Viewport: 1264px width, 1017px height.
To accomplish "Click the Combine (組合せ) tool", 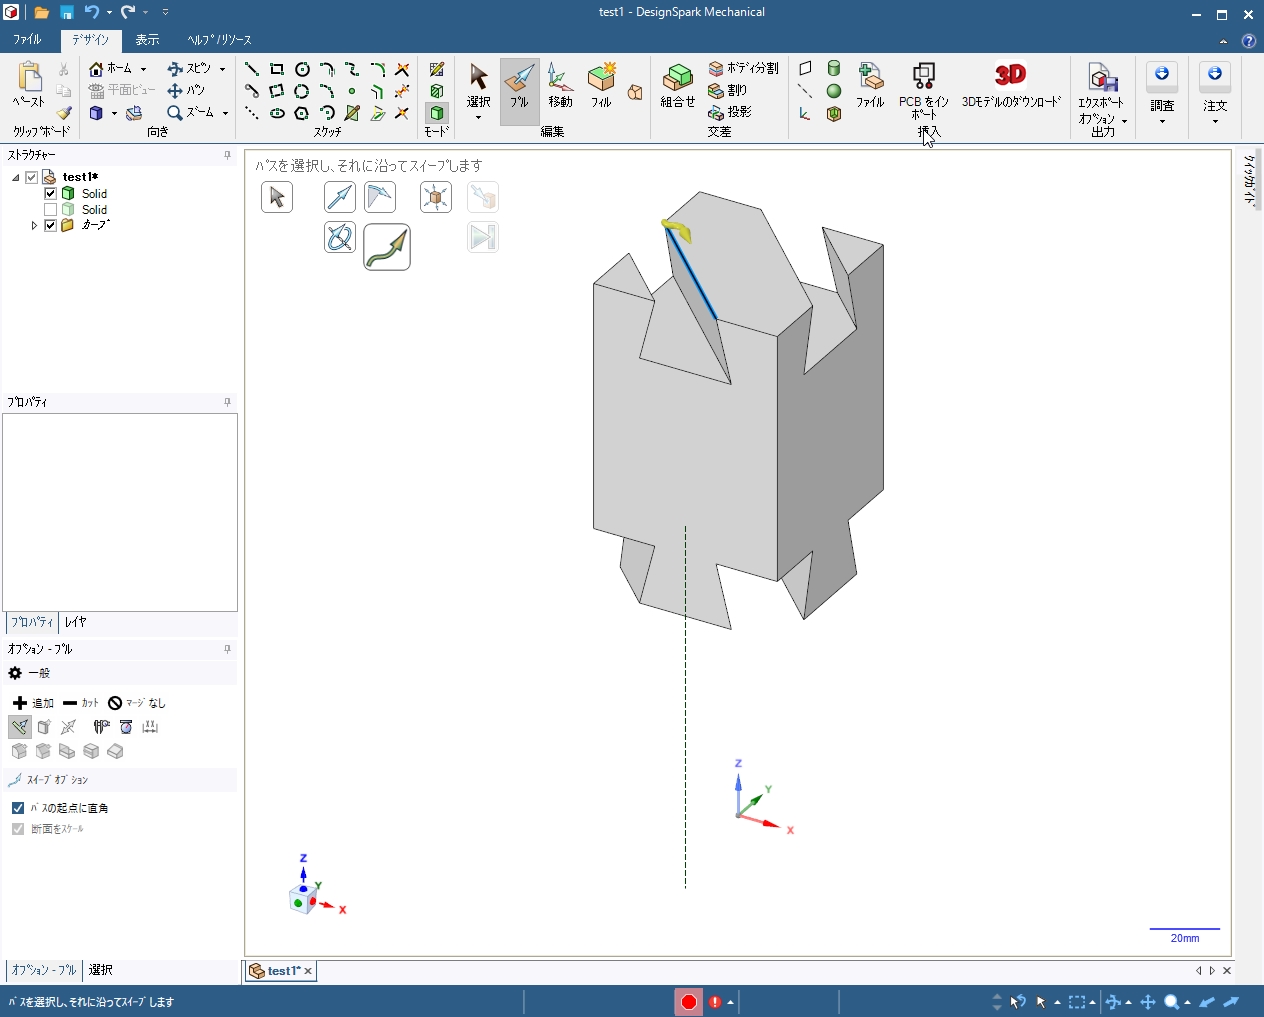I will point(677,86).
